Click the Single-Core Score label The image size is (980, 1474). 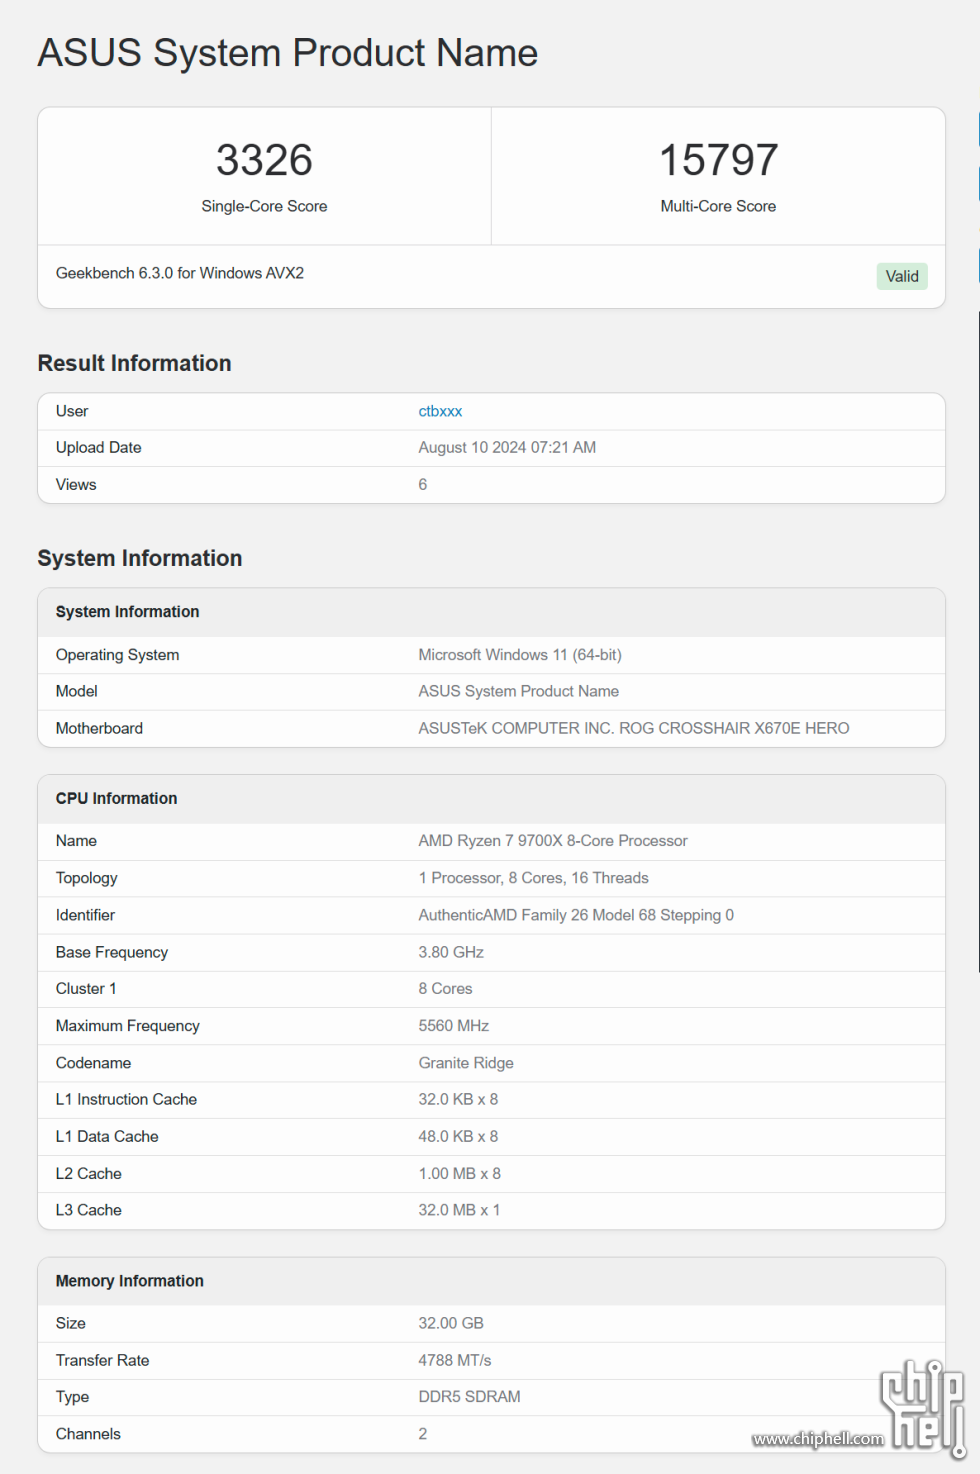(264, 206)
